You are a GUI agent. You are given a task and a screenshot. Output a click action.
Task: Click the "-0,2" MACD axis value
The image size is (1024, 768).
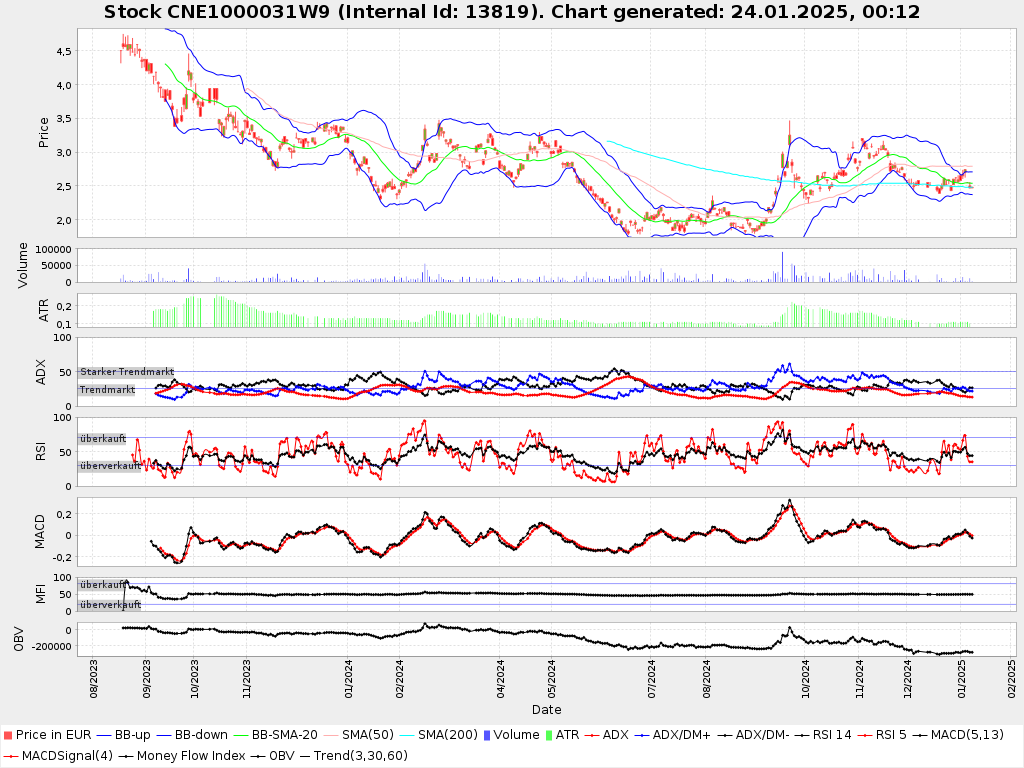click(63, 557)
